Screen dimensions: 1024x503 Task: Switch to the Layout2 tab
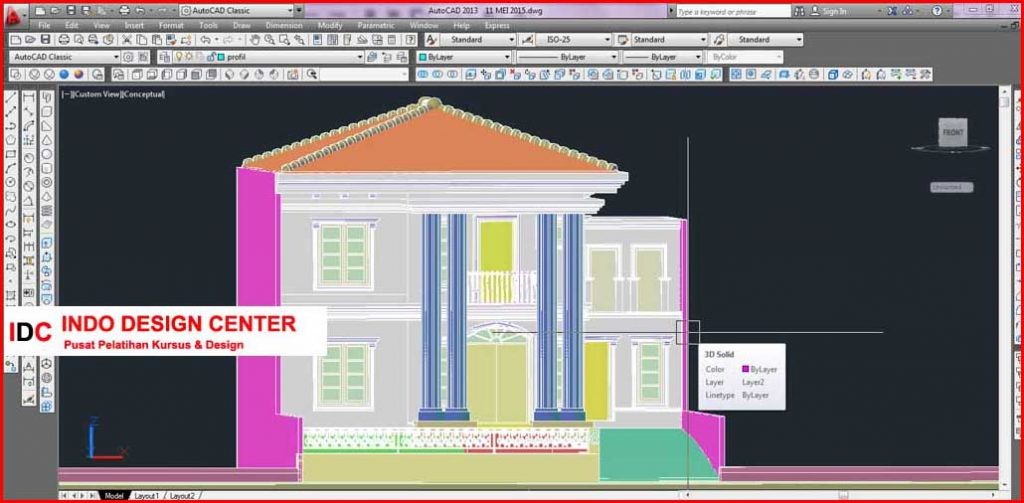point(182,496)
